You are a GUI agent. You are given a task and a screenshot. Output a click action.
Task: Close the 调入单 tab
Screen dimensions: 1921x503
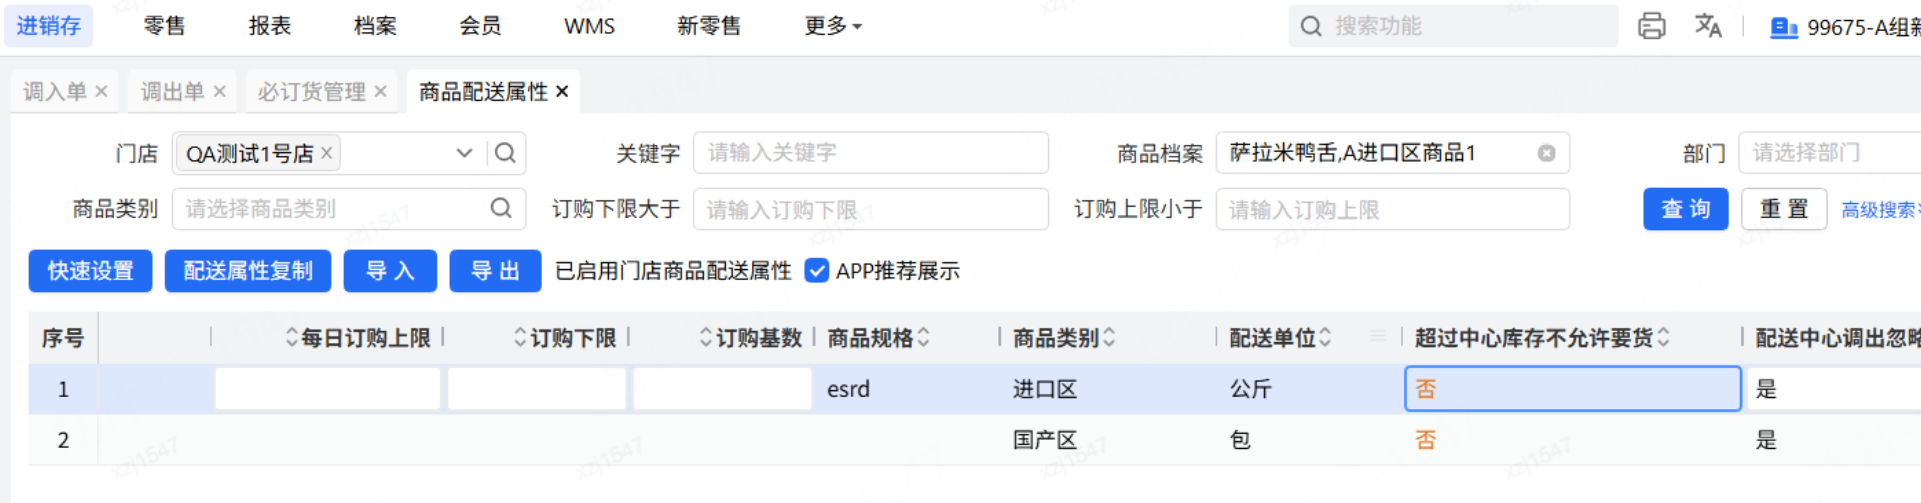pos(101,92)
